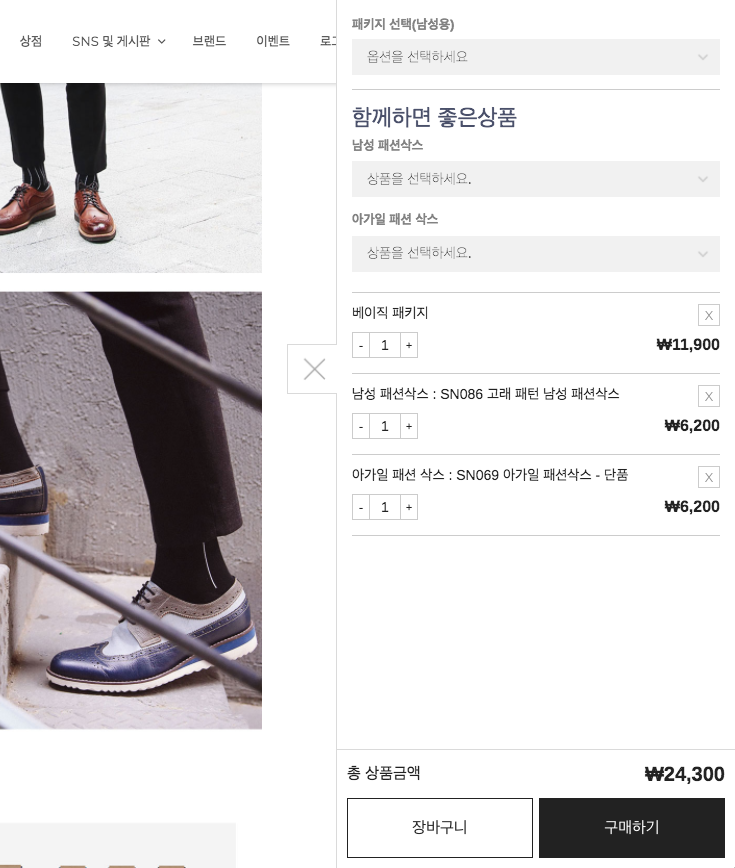Click the 구매하기 purchase button
This screenshot has height=868, width=735.
pos(632,828)
